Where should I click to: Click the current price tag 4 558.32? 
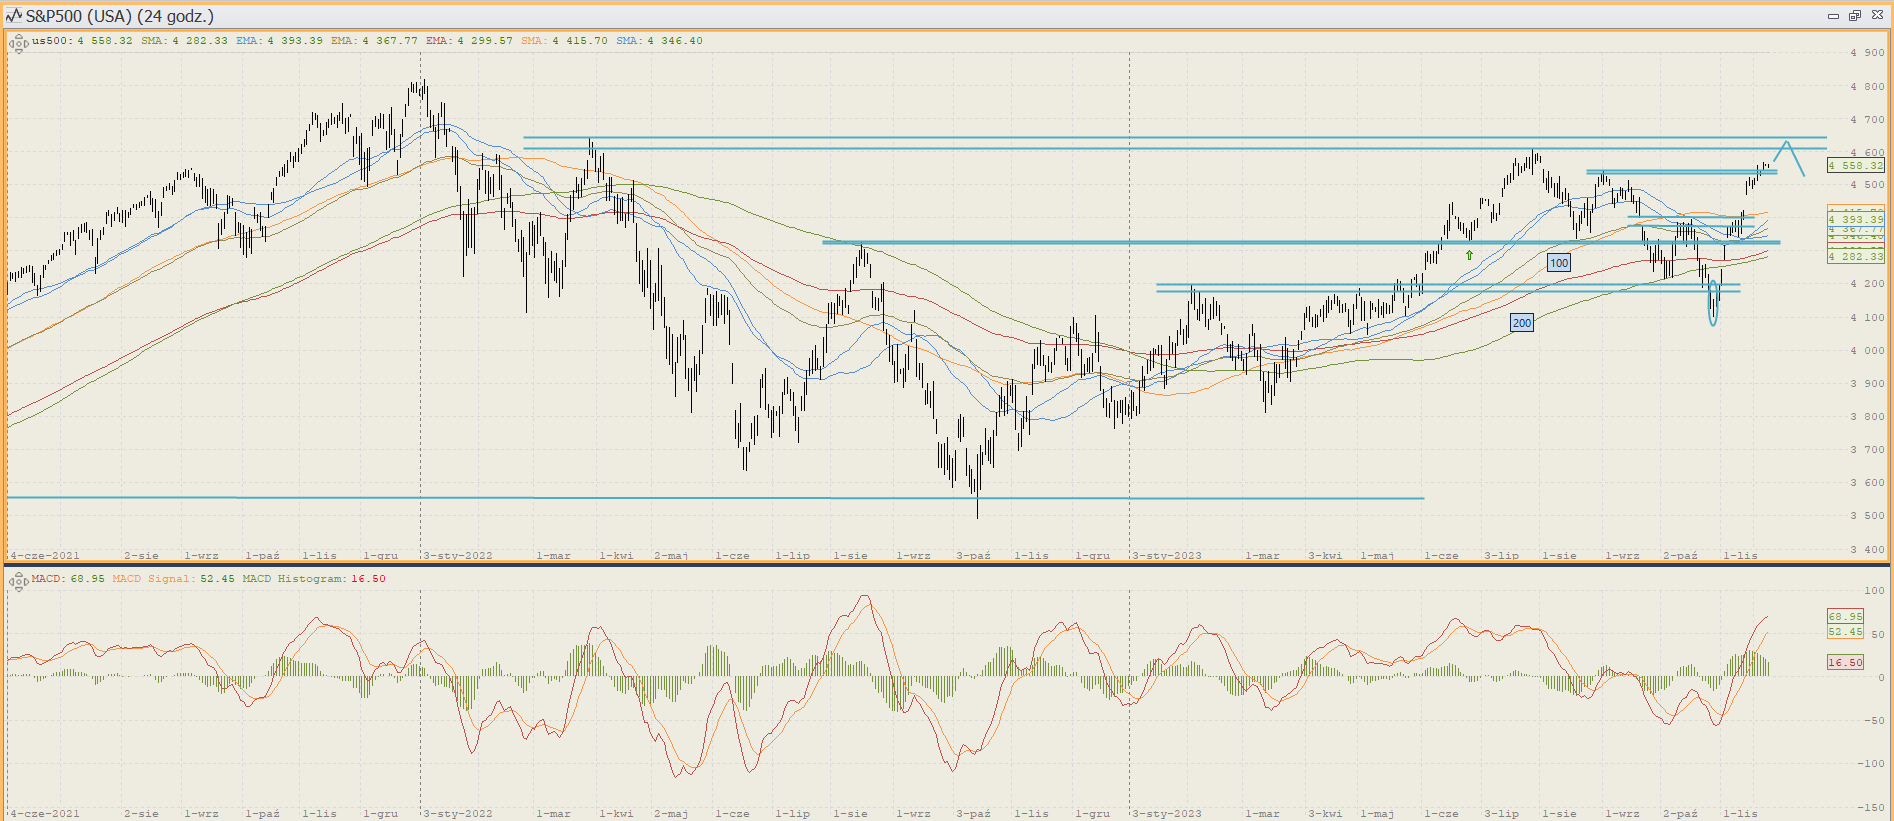coord(1855,166)
